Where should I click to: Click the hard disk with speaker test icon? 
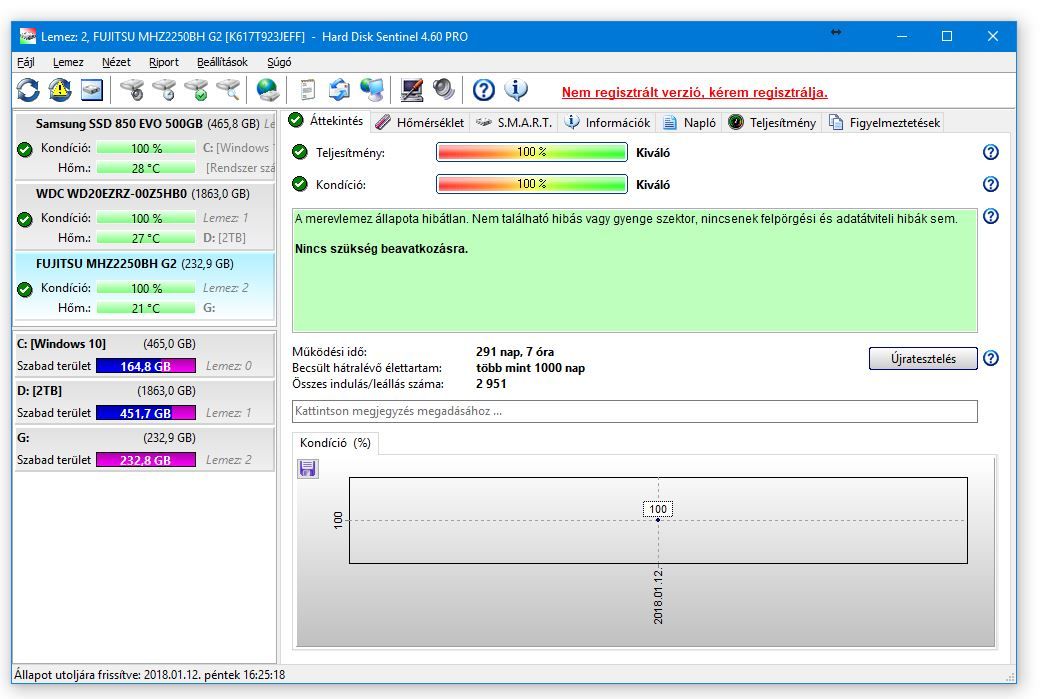click(132, 90)
